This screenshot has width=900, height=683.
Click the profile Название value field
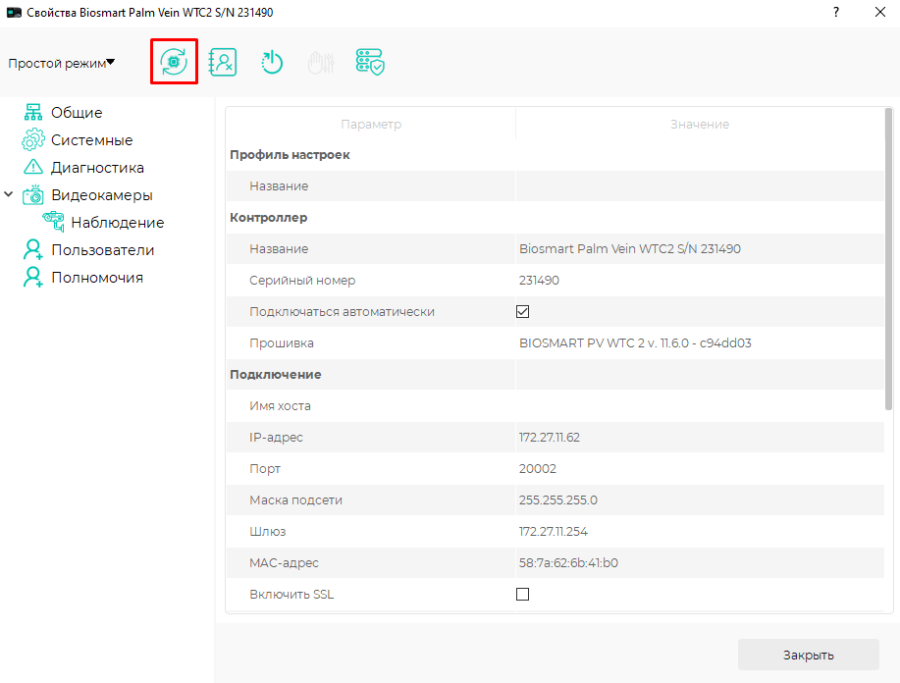(x=700, y=186)
